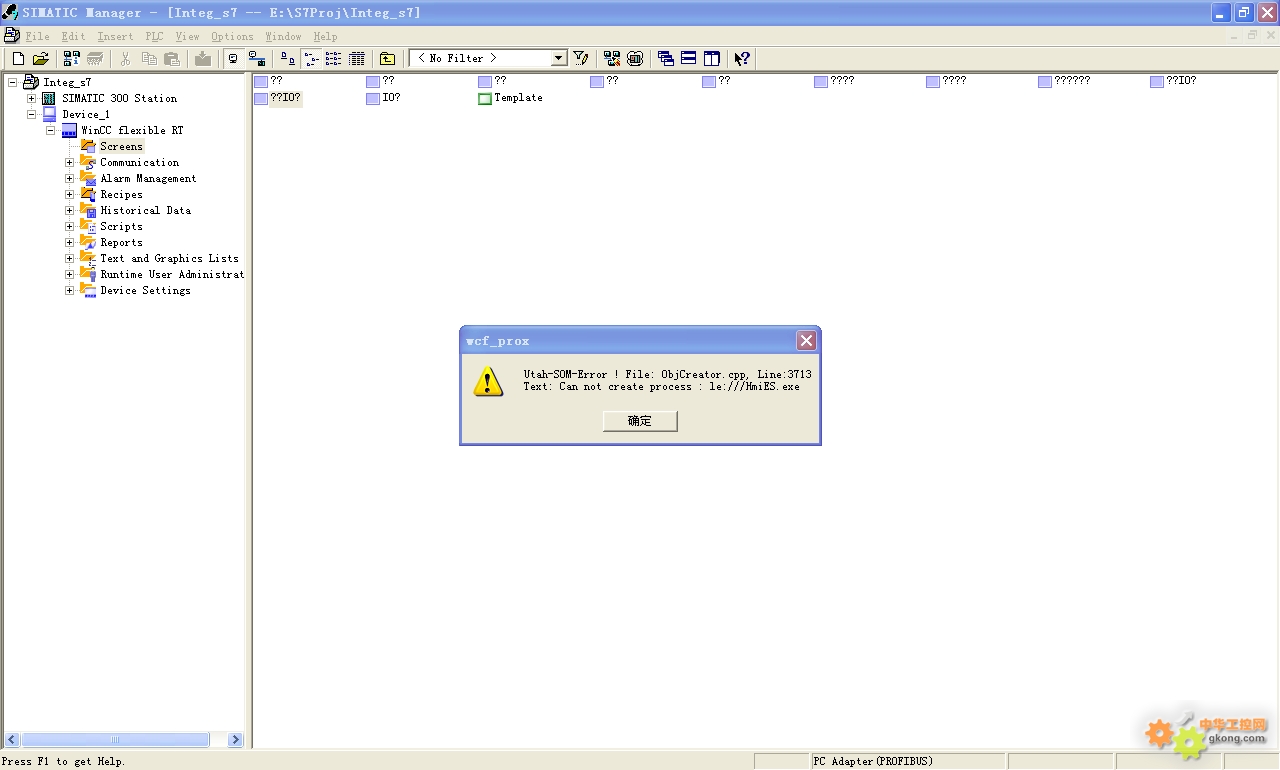Confirm the error dialog with 确定
1280x770 pixels.
click(x=640, y=421)
